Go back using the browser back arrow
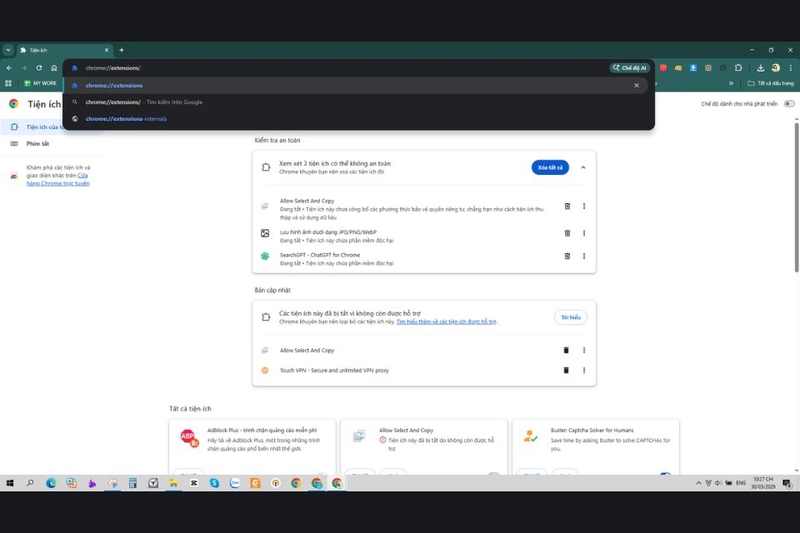The image size is (800, 533). (x=9, y=68)
